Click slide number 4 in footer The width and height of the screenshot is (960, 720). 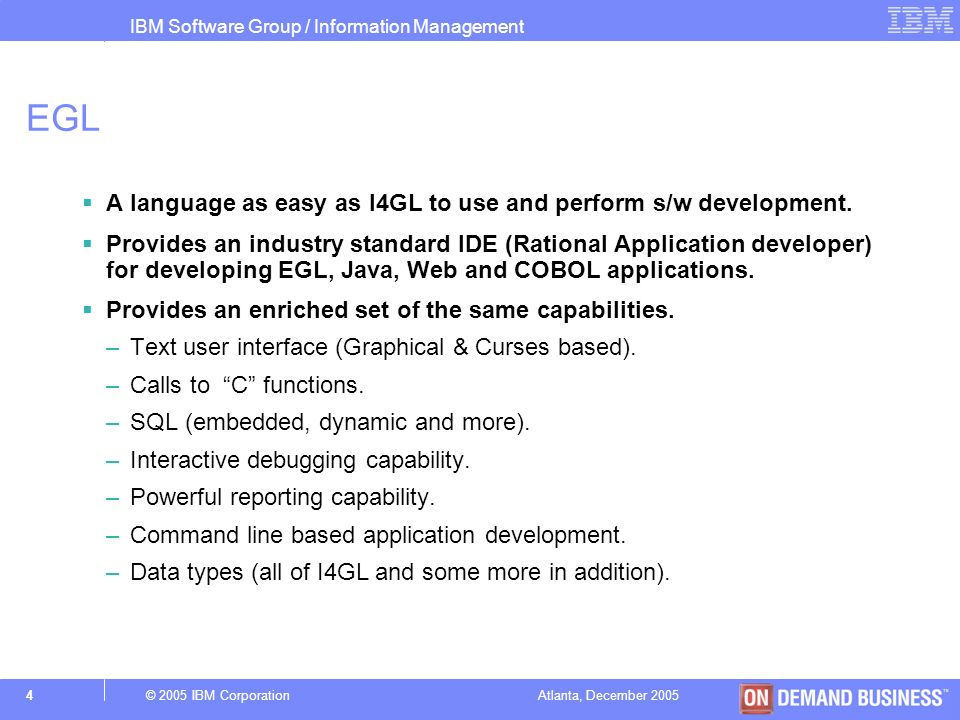(x=29, y=696)
